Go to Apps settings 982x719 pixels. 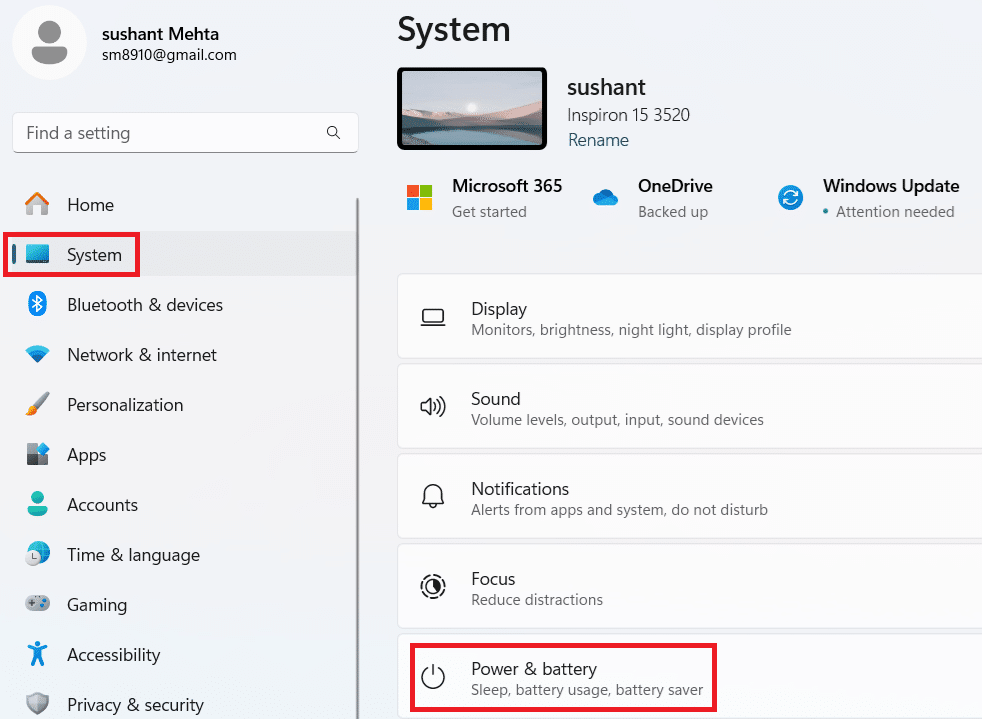86,455
